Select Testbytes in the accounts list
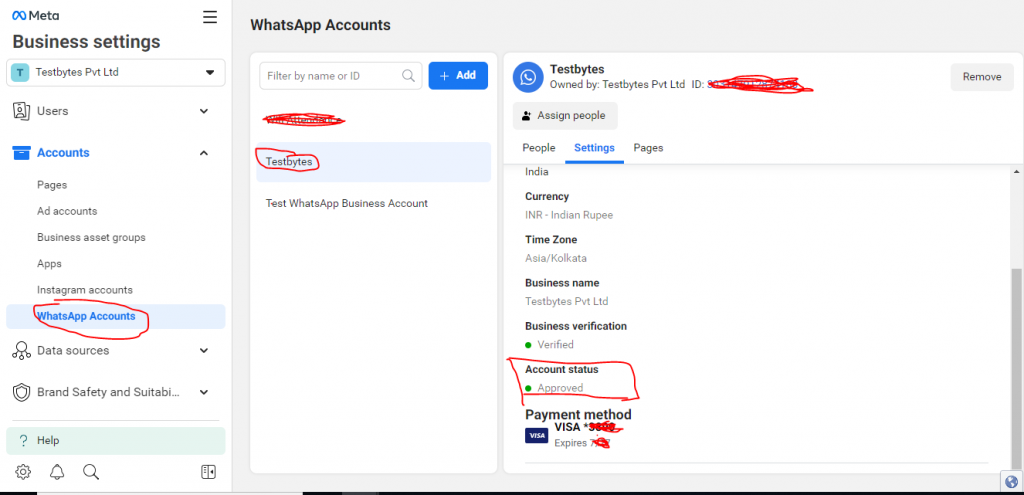Viewport: 1024px width, 495px height. [374, 162]
